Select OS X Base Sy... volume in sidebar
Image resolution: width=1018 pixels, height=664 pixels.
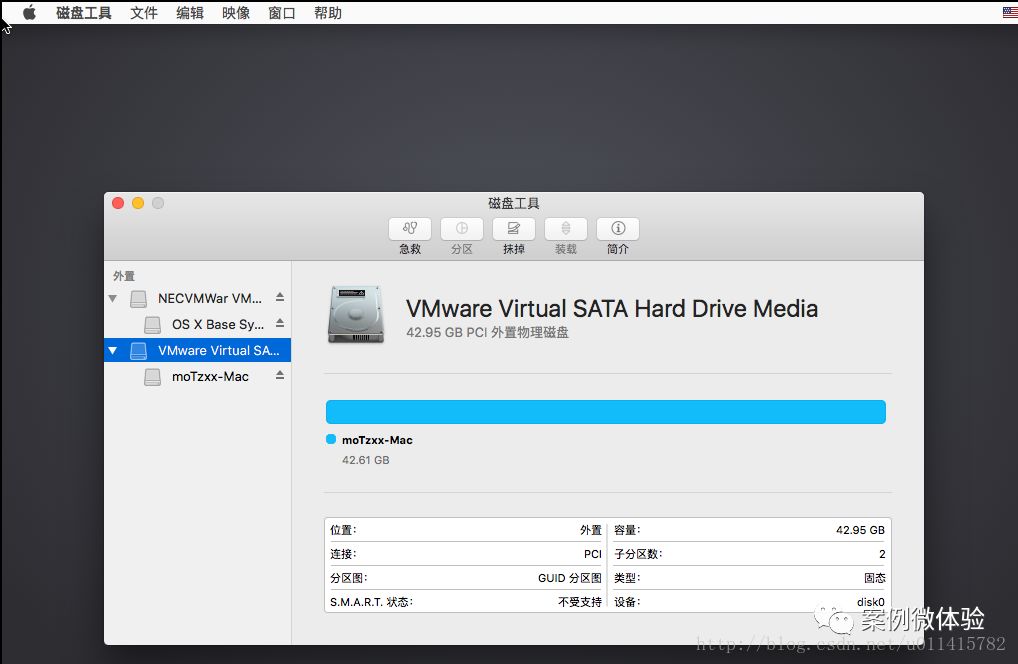coord(197,325)
